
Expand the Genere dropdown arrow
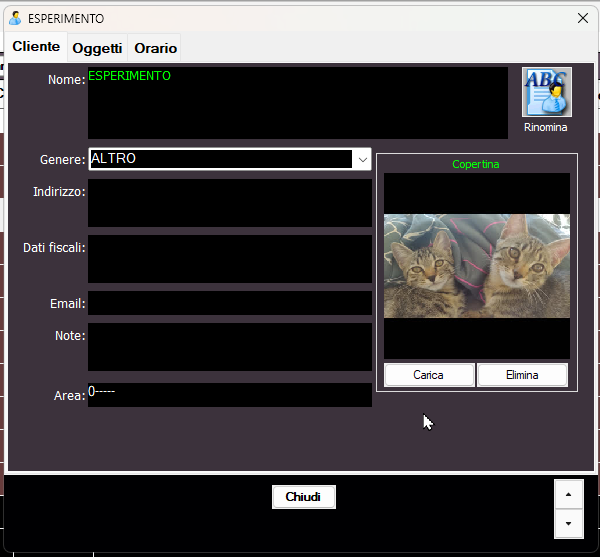click(361, 159)
